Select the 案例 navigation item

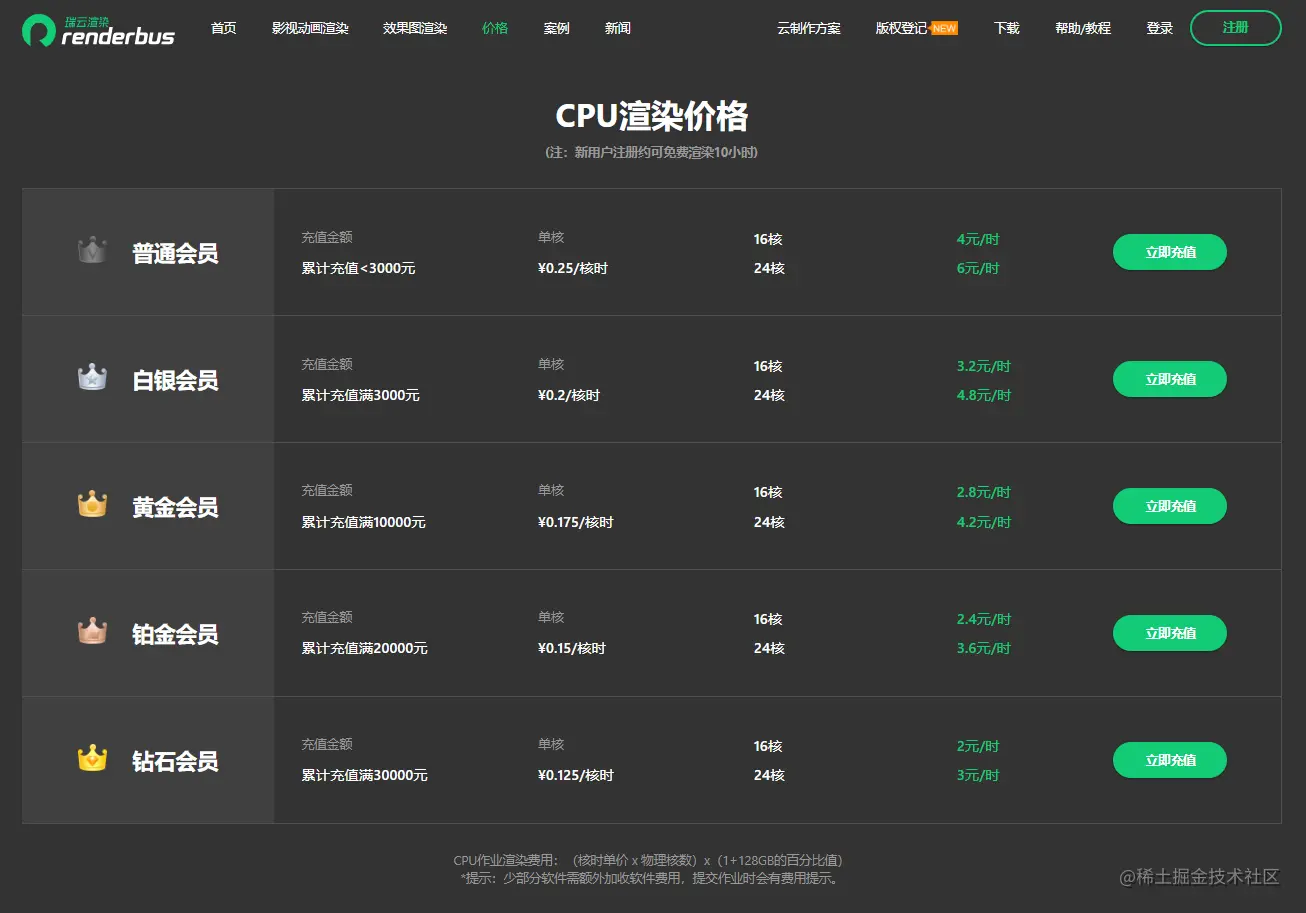(x=556, y=28)
